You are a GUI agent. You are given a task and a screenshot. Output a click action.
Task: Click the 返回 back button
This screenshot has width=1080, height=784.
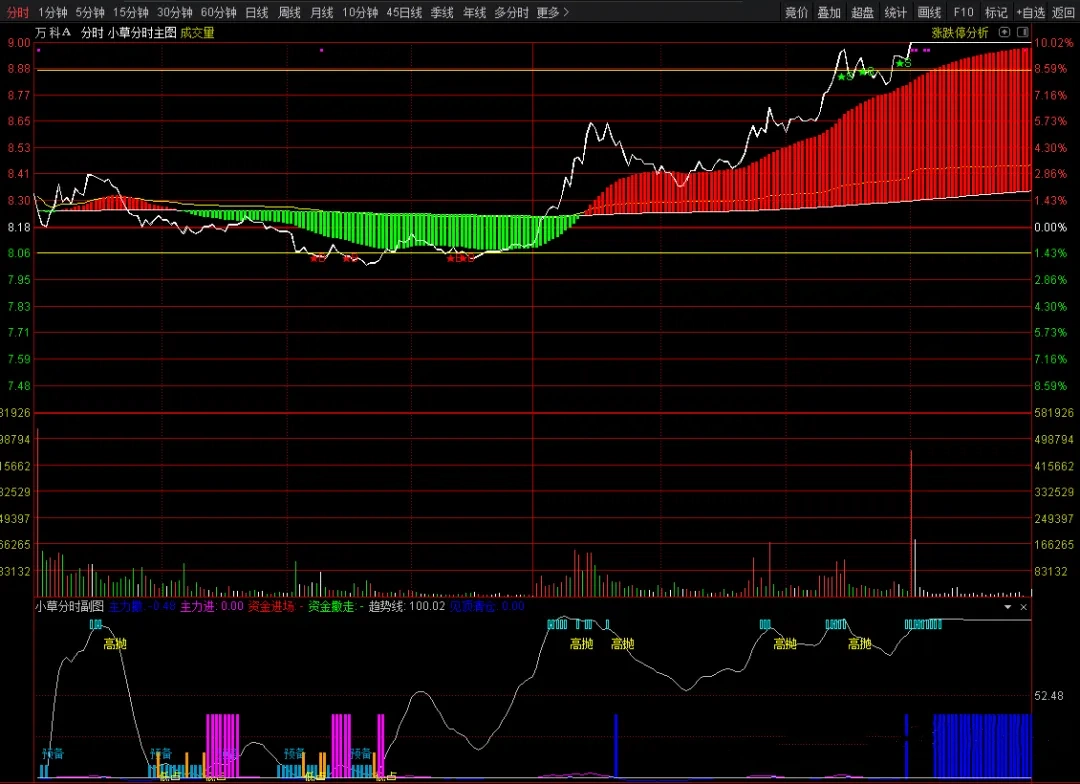click(x=1064, y=13)
